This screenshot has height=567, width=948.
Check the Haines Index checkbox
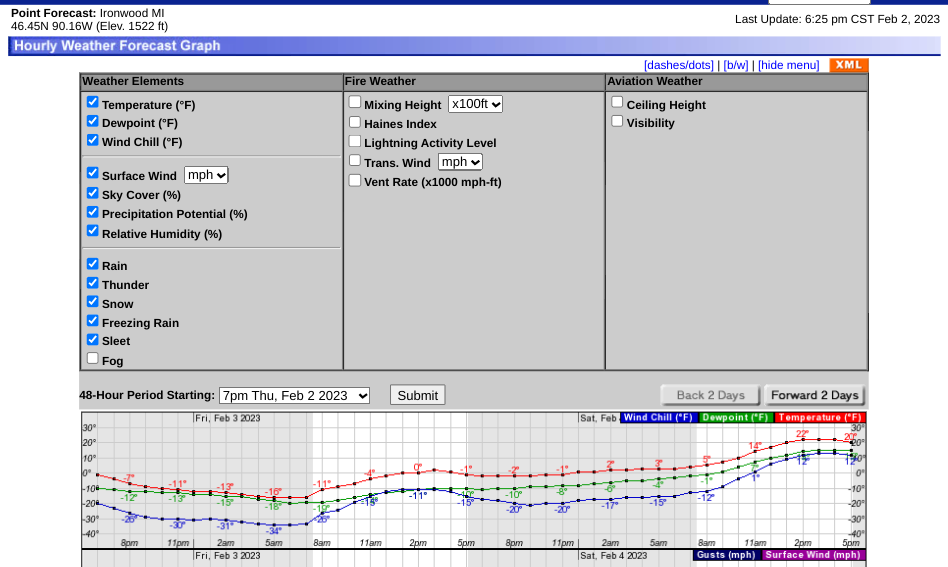355,122
